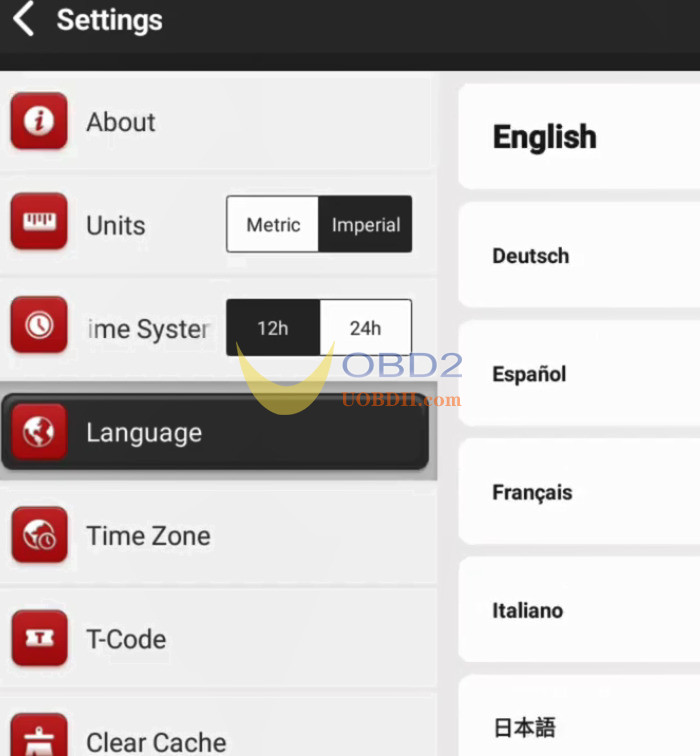700x756 pixels.
Task: Choose Deutsch as the language
Action: [x=579, y=255]
